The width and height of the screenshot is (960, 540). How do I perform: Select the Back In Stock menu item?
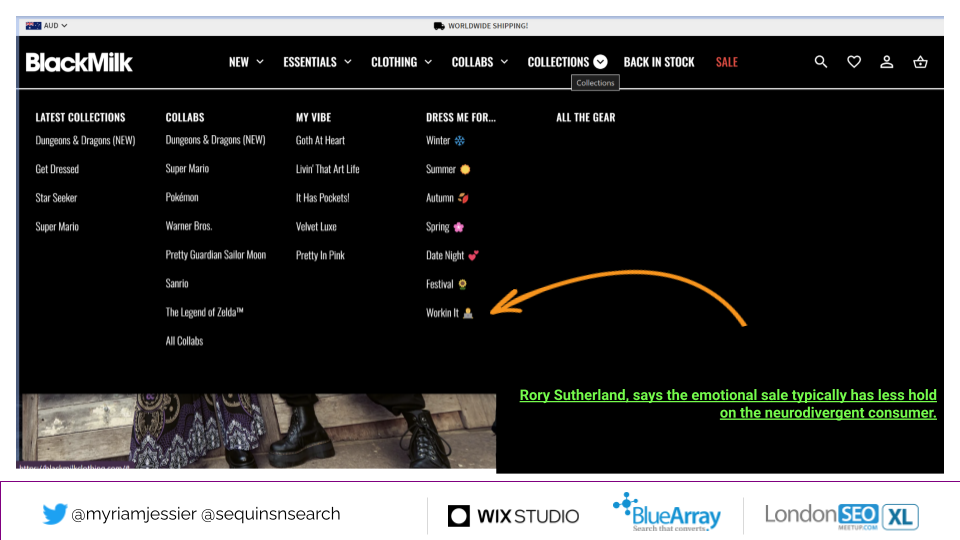(658, 62)
